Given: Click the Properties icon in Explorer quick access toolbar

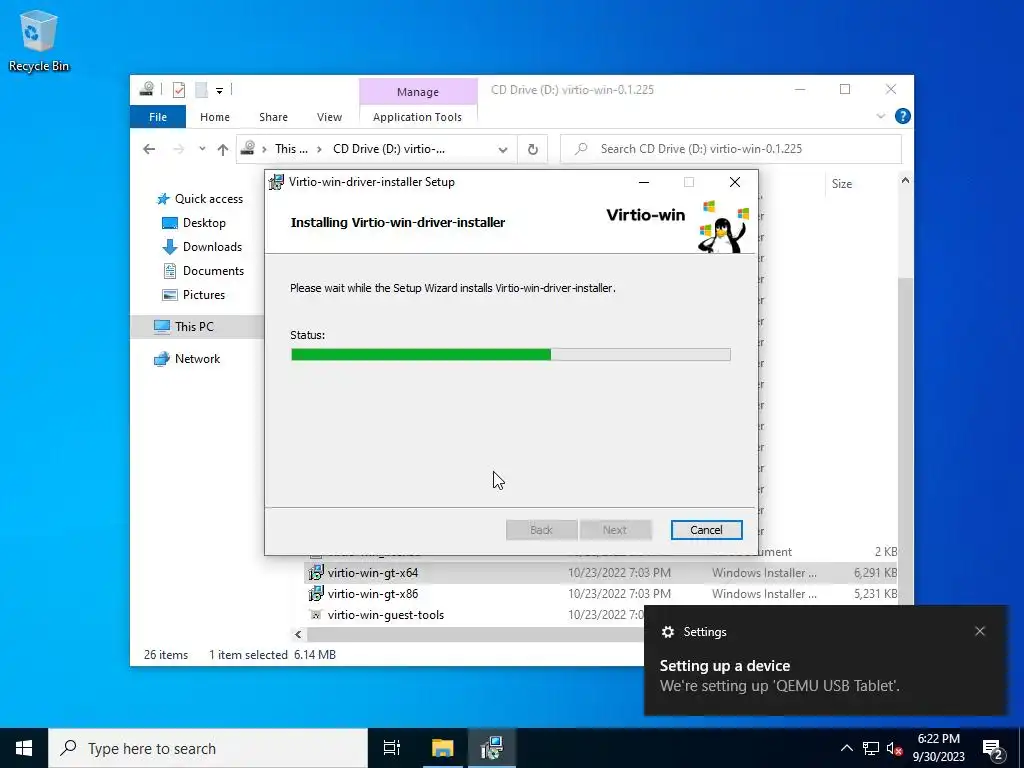Looking at the screenshot, I should (x=179, y=90).
